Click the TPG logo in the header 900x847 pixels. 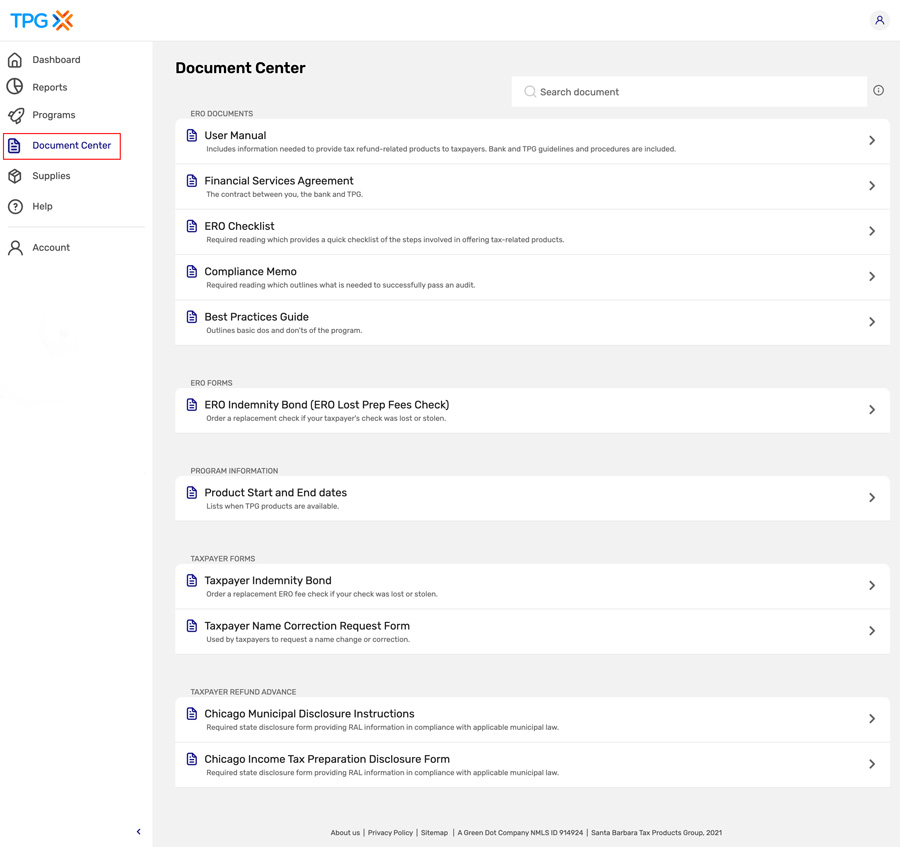pos(40,19)
